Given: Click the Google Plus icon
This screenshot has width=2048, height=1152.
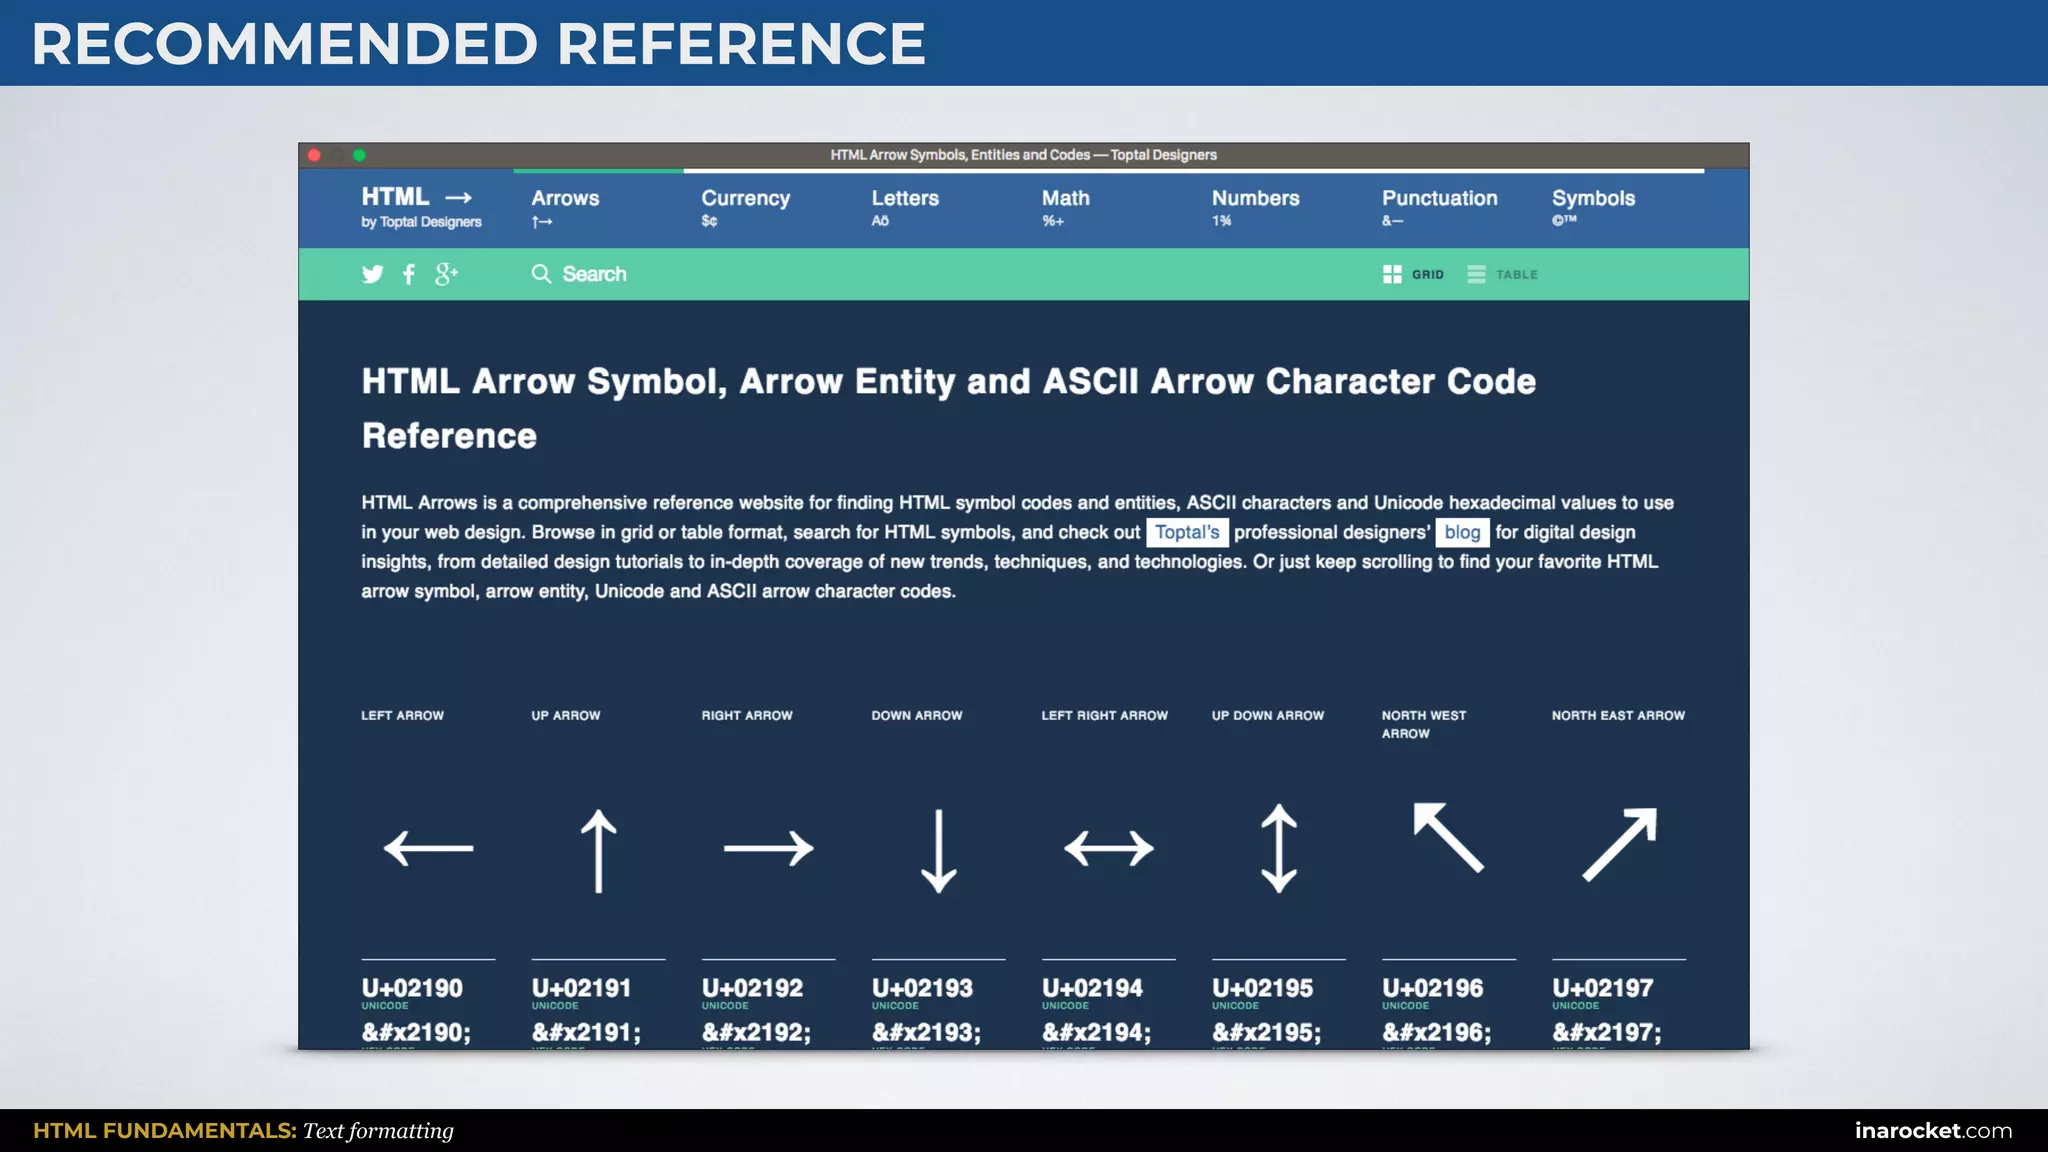Looking at the screenshot, I should [446, 274].
